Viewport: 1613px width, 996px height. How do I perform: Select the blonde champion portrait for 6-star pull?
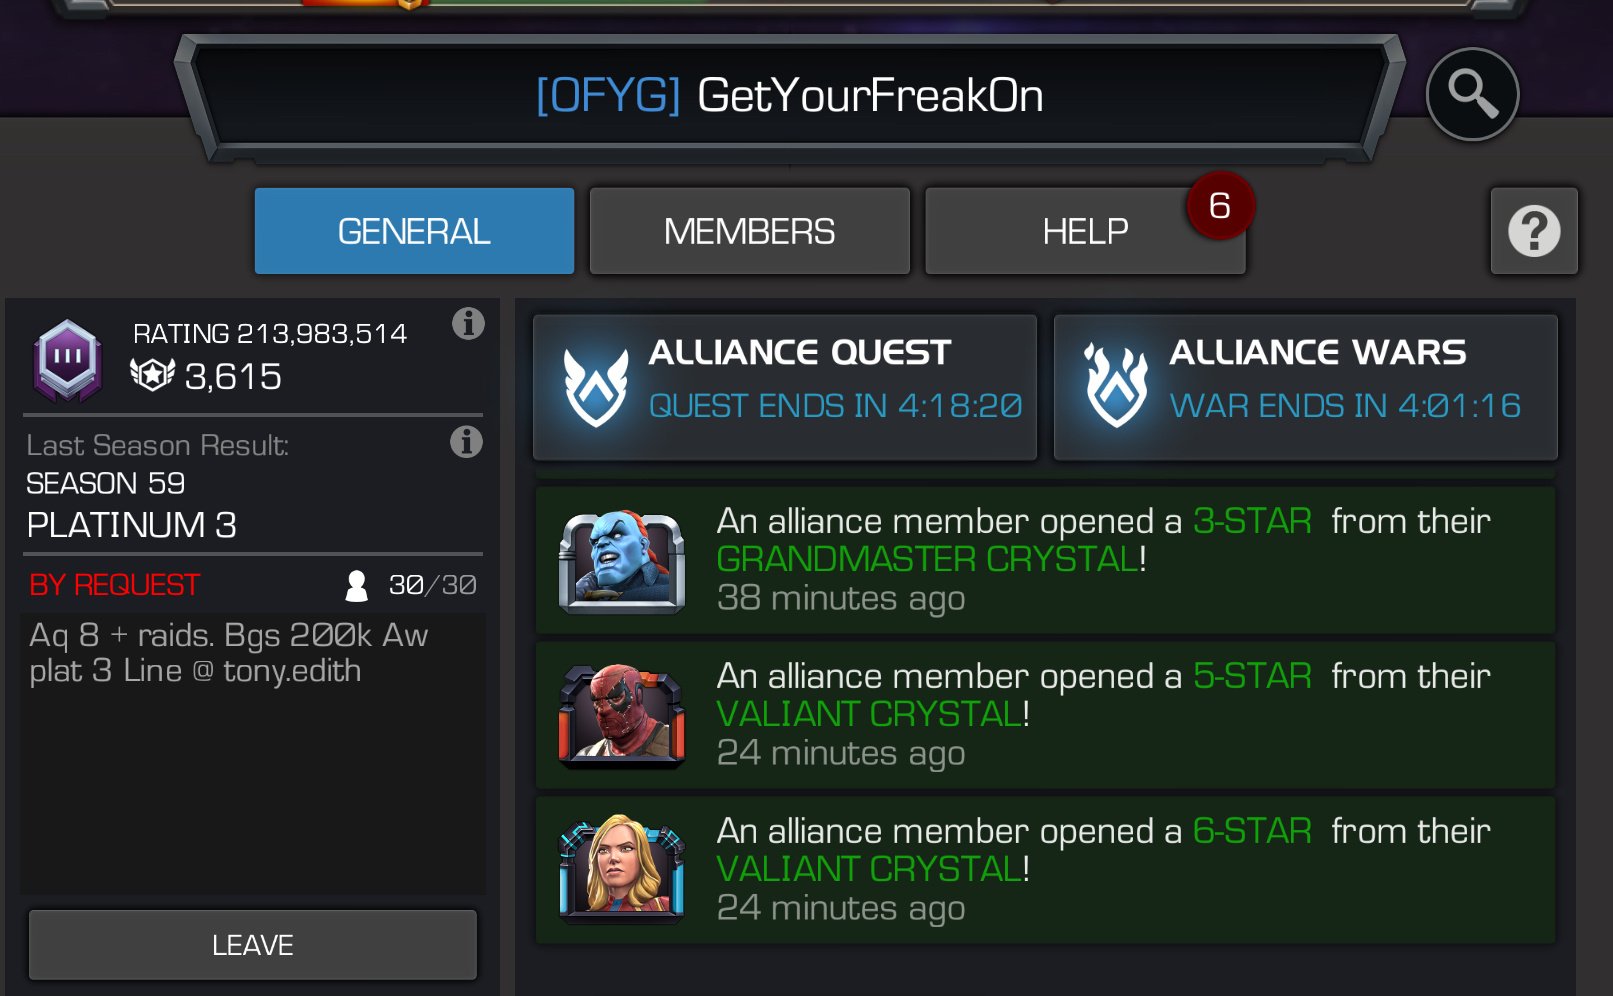click(x=622, y=868)
